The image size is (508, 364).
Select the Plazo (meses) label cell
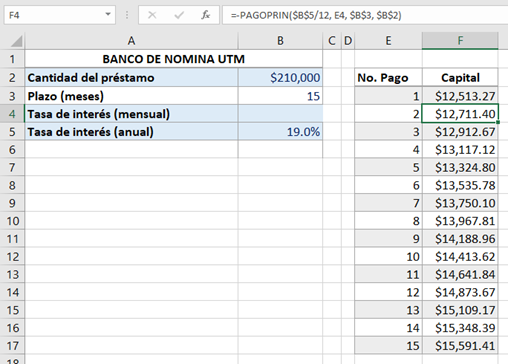coord(131,96)
